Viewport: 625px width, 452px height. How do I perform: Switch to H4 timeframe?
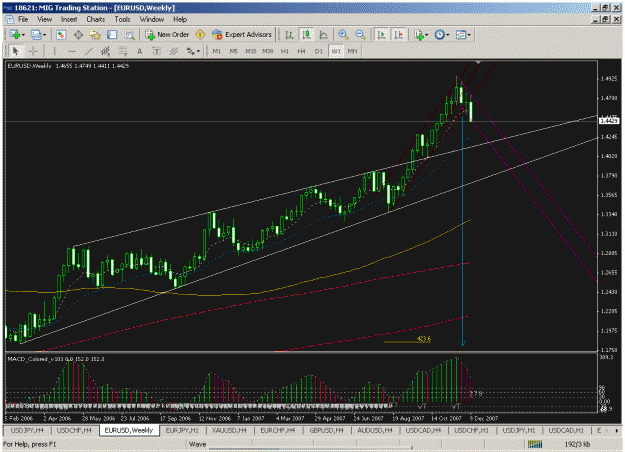[x=301, y=51]
